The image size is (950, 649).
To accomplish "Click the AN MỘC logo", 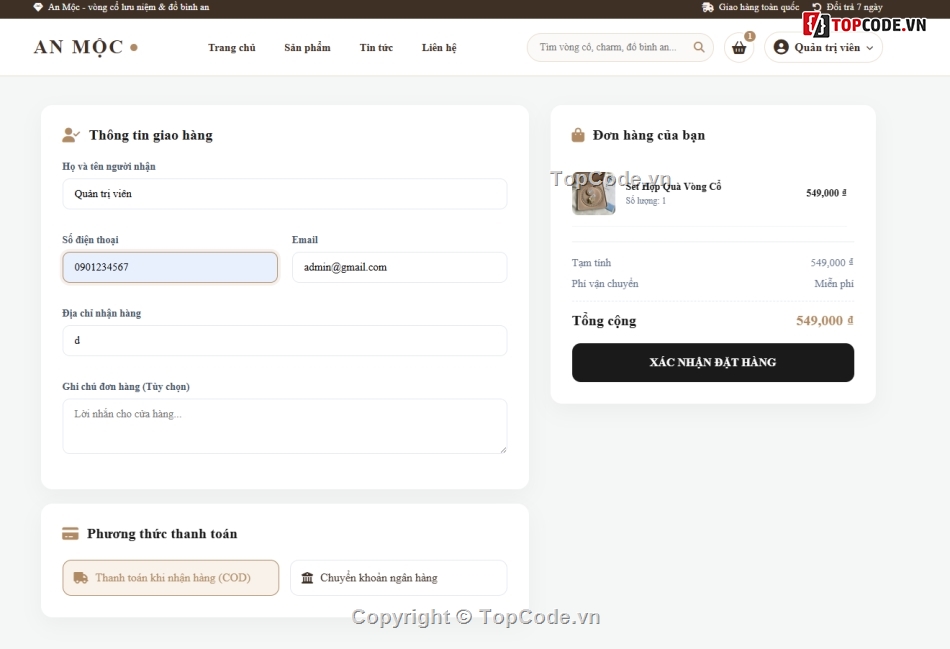I will click(85, 47).
